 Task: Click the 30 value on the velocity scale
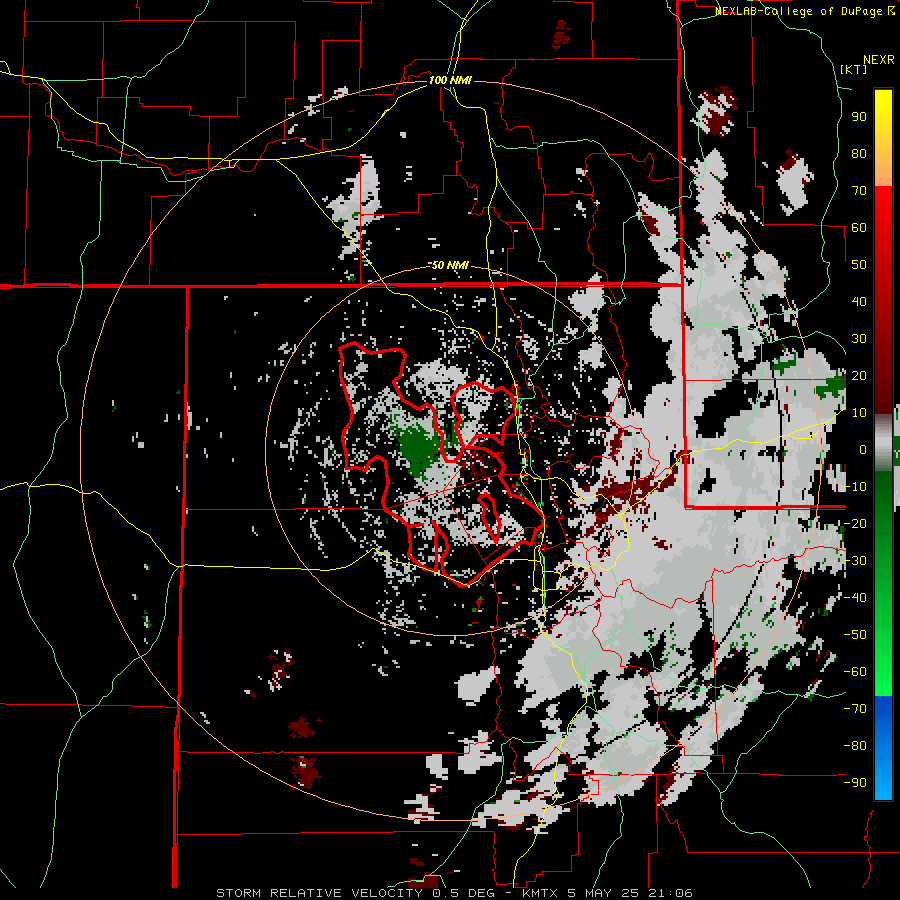point(859,339)
